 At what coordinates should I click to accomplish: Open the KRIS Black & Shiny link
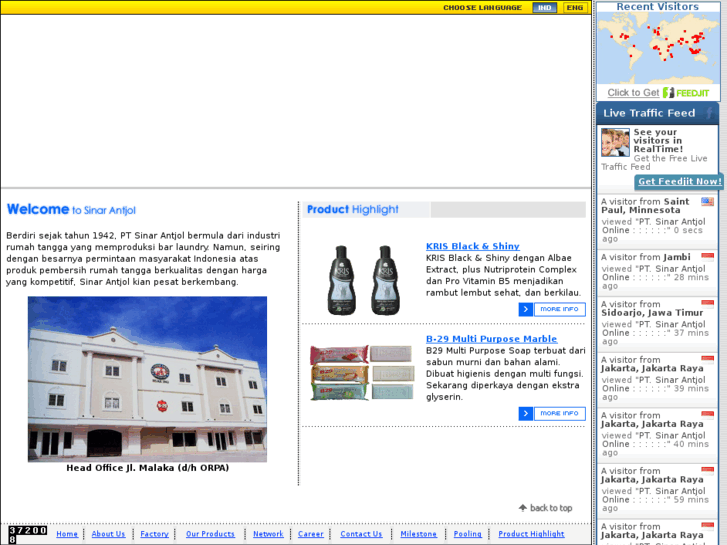(472, 246)
